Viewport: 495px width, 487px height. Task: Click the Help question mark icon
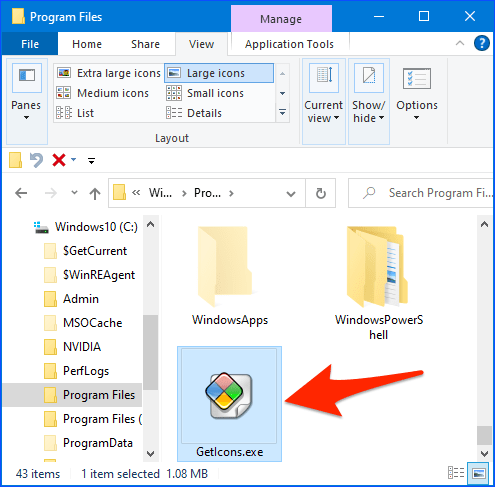pyautogui.click(x=482, y=43)
